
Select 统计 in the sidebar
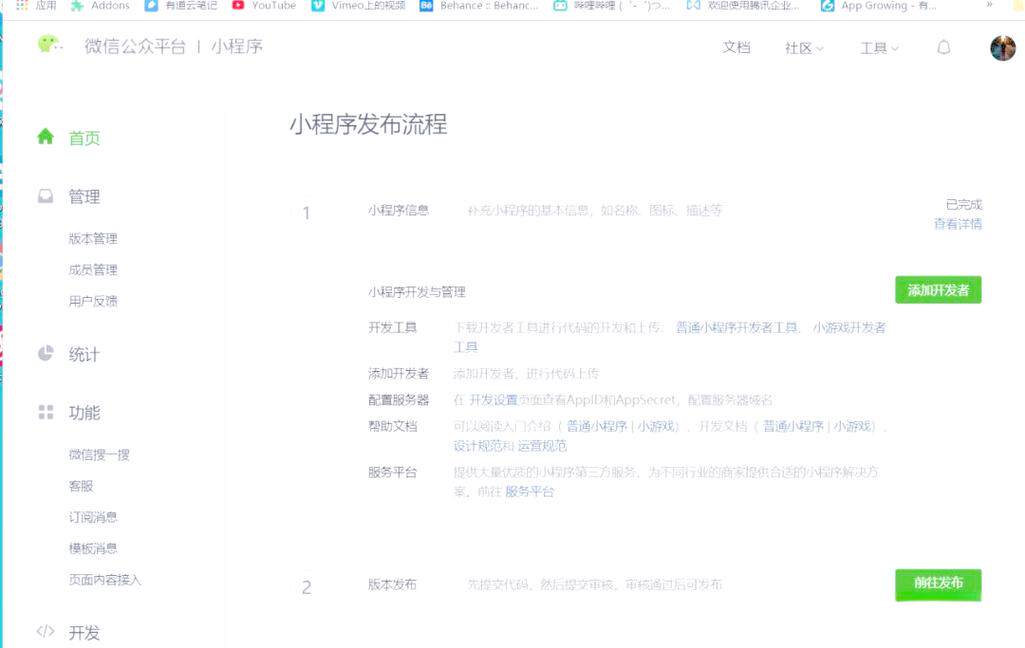[x=84, y=354]
